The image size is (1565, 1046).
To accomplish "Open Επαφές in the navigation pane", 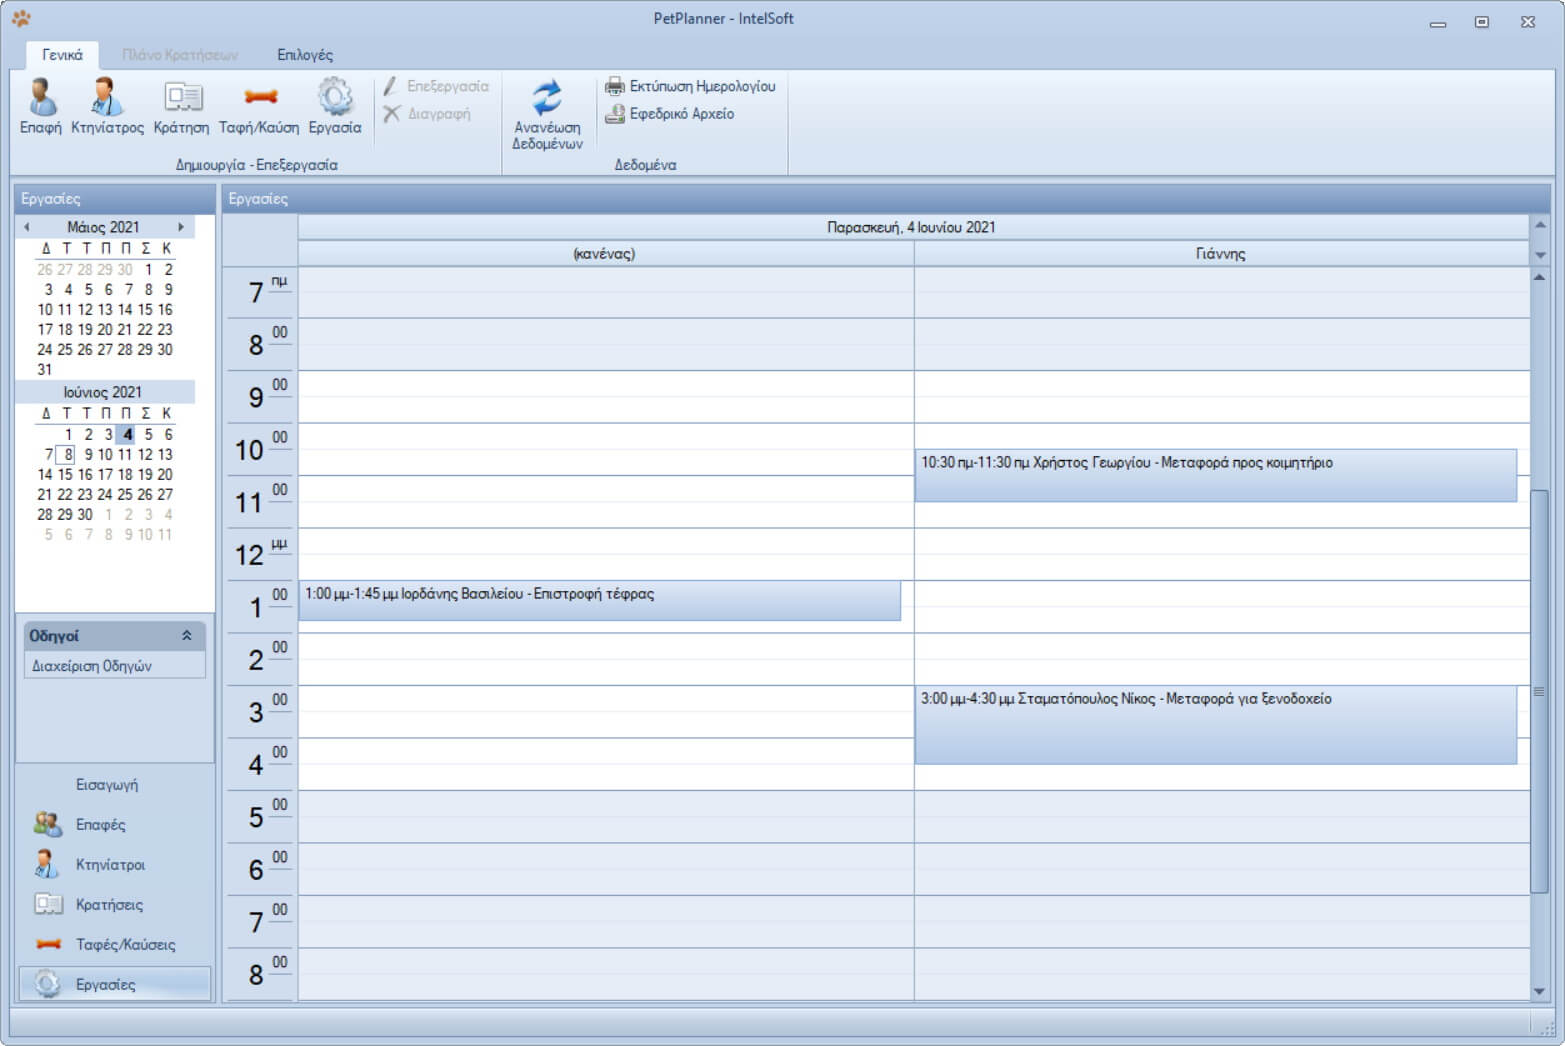I will (100, 825).
